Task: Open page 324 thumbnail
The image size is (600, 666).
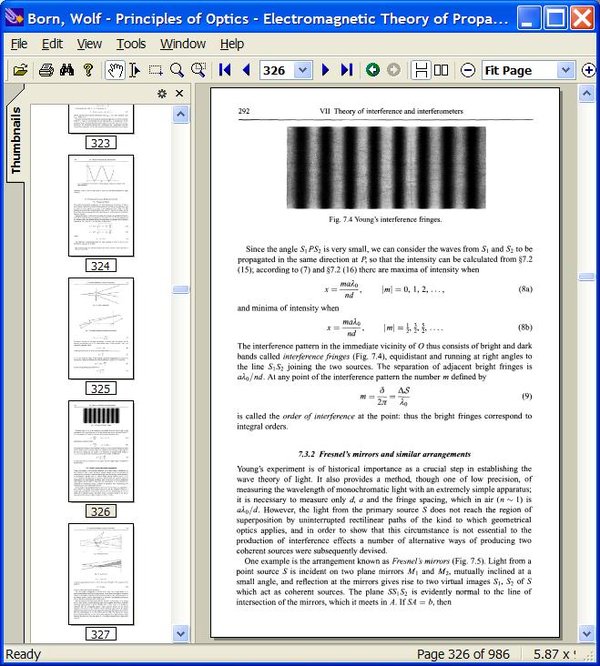Action: [x=101, y=206]
